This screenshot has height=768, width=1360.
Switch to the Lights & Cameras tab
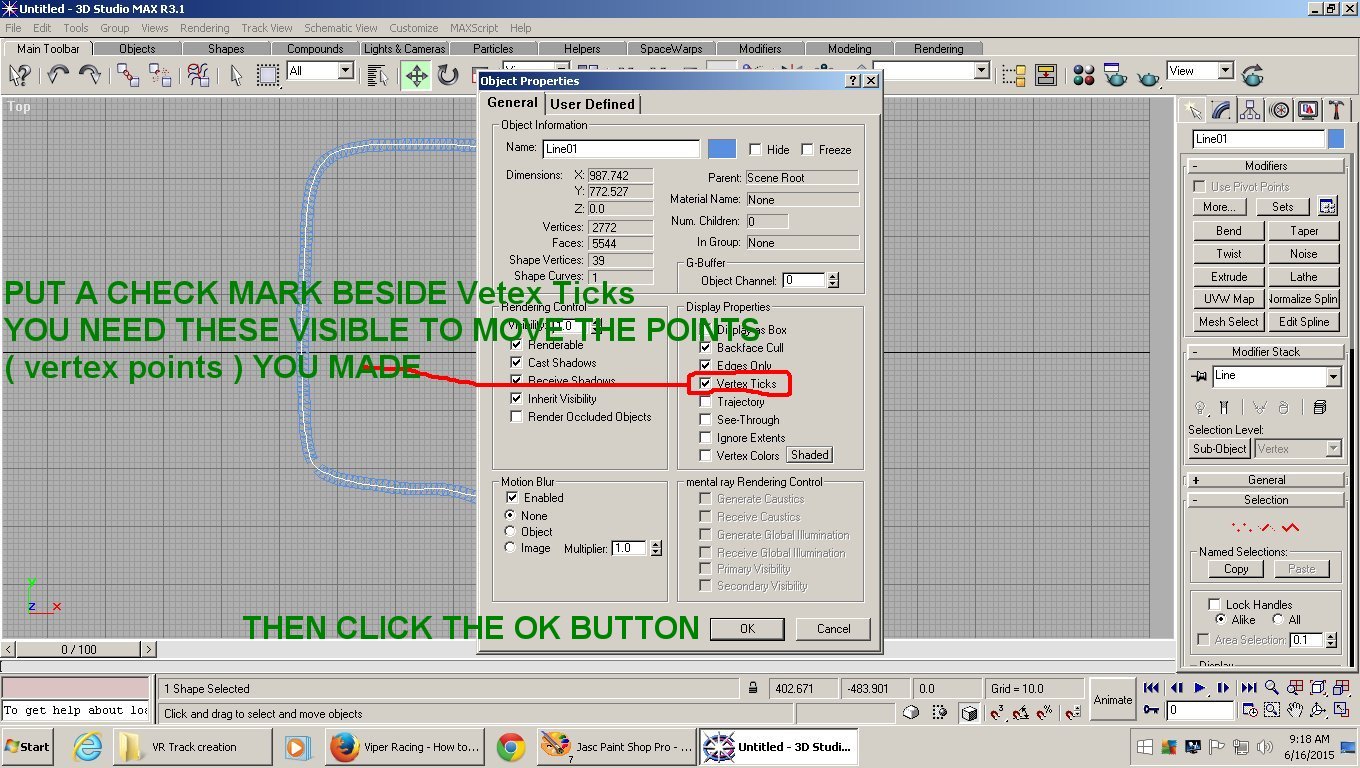(404, 48)
